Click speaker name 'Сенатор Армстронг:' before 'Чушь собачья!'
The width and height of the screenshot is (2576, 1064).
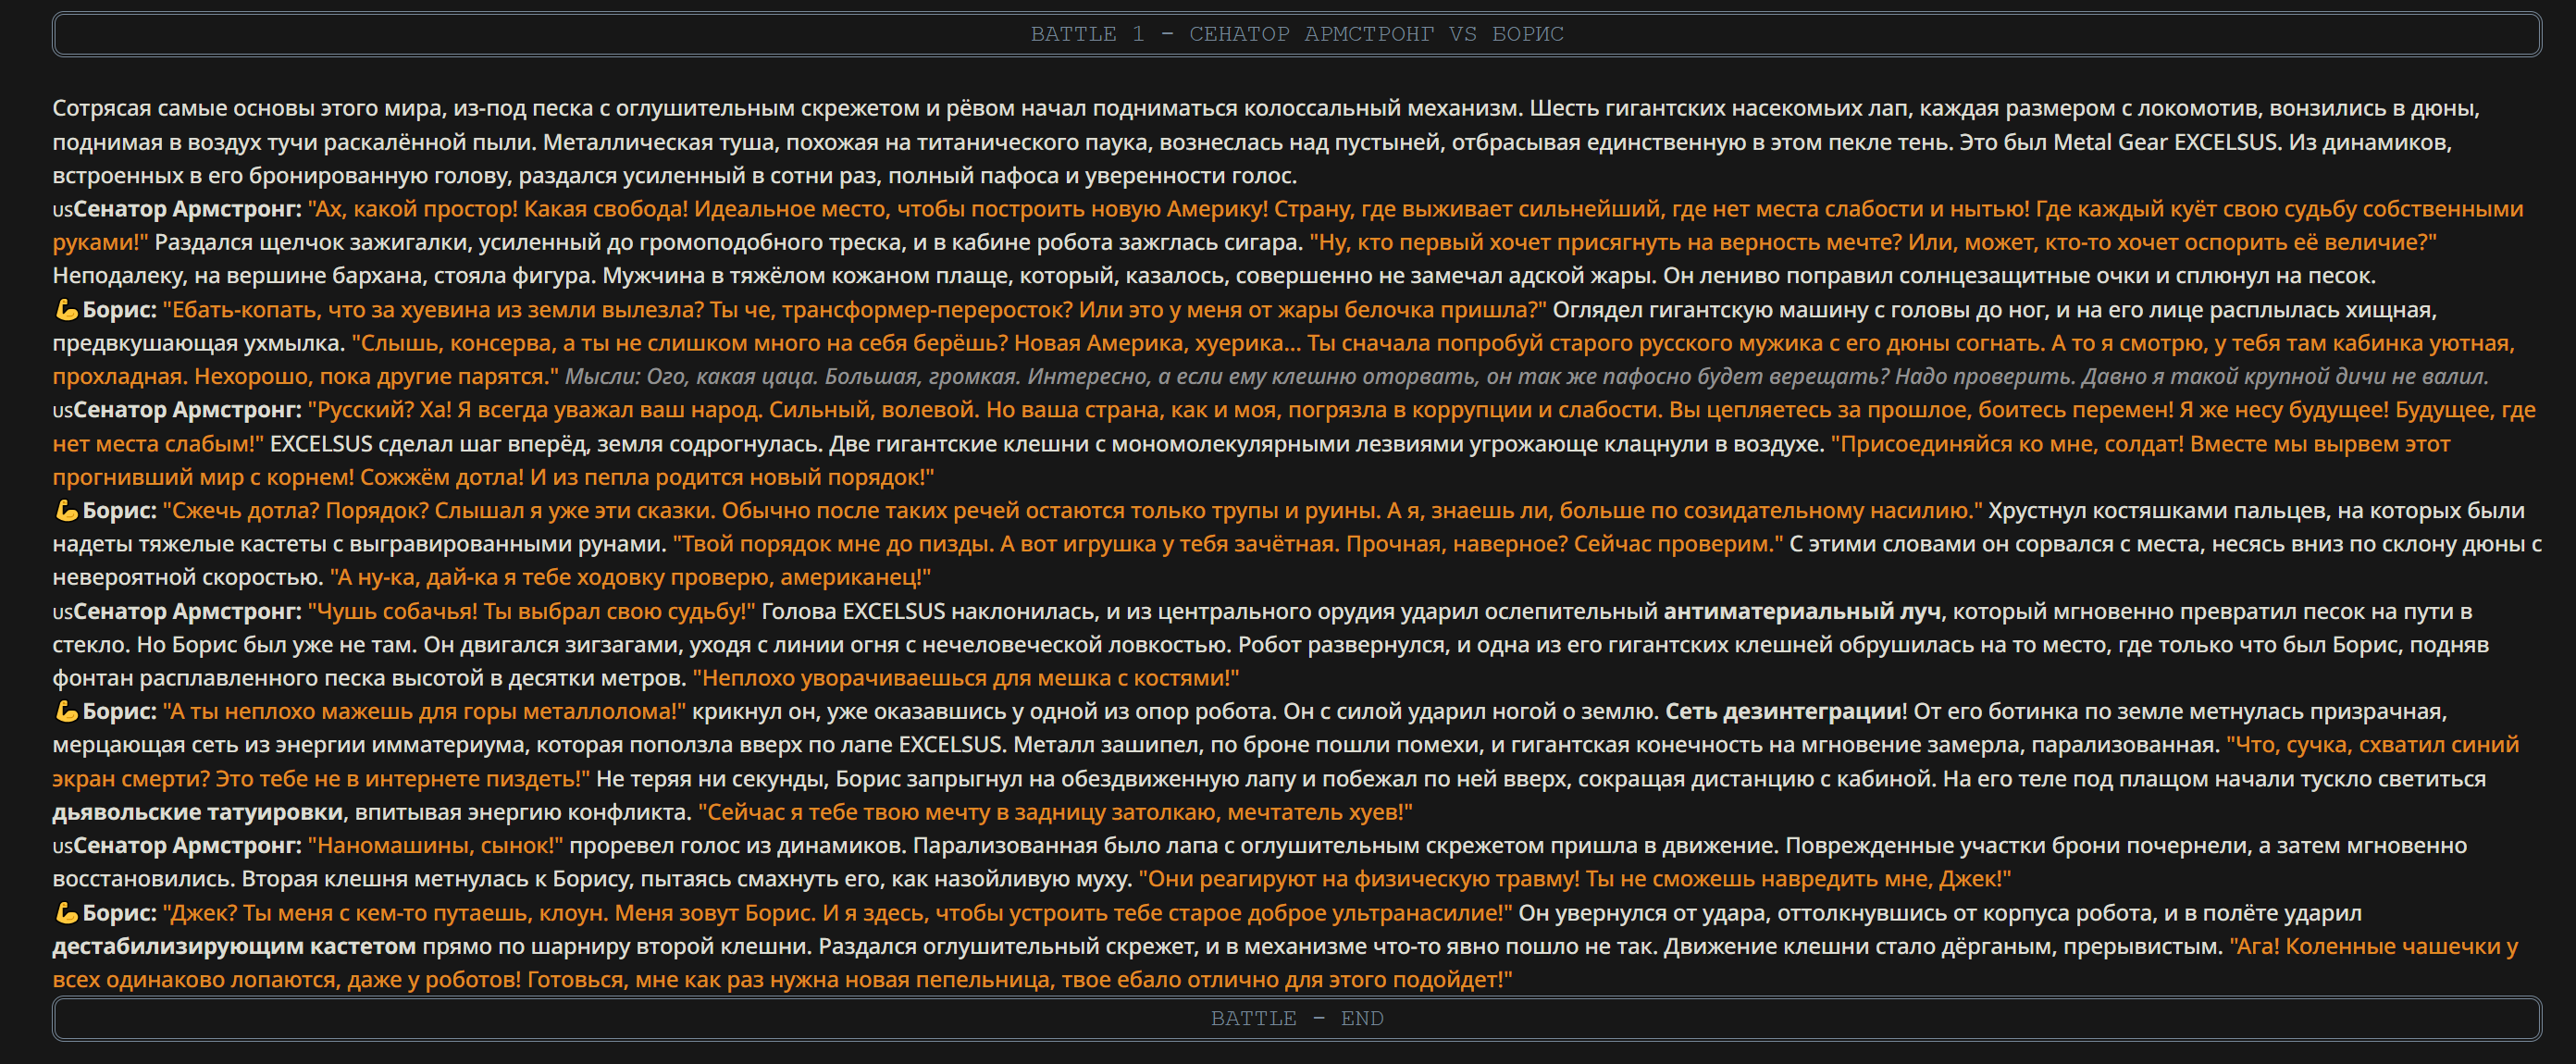point(187,611)
